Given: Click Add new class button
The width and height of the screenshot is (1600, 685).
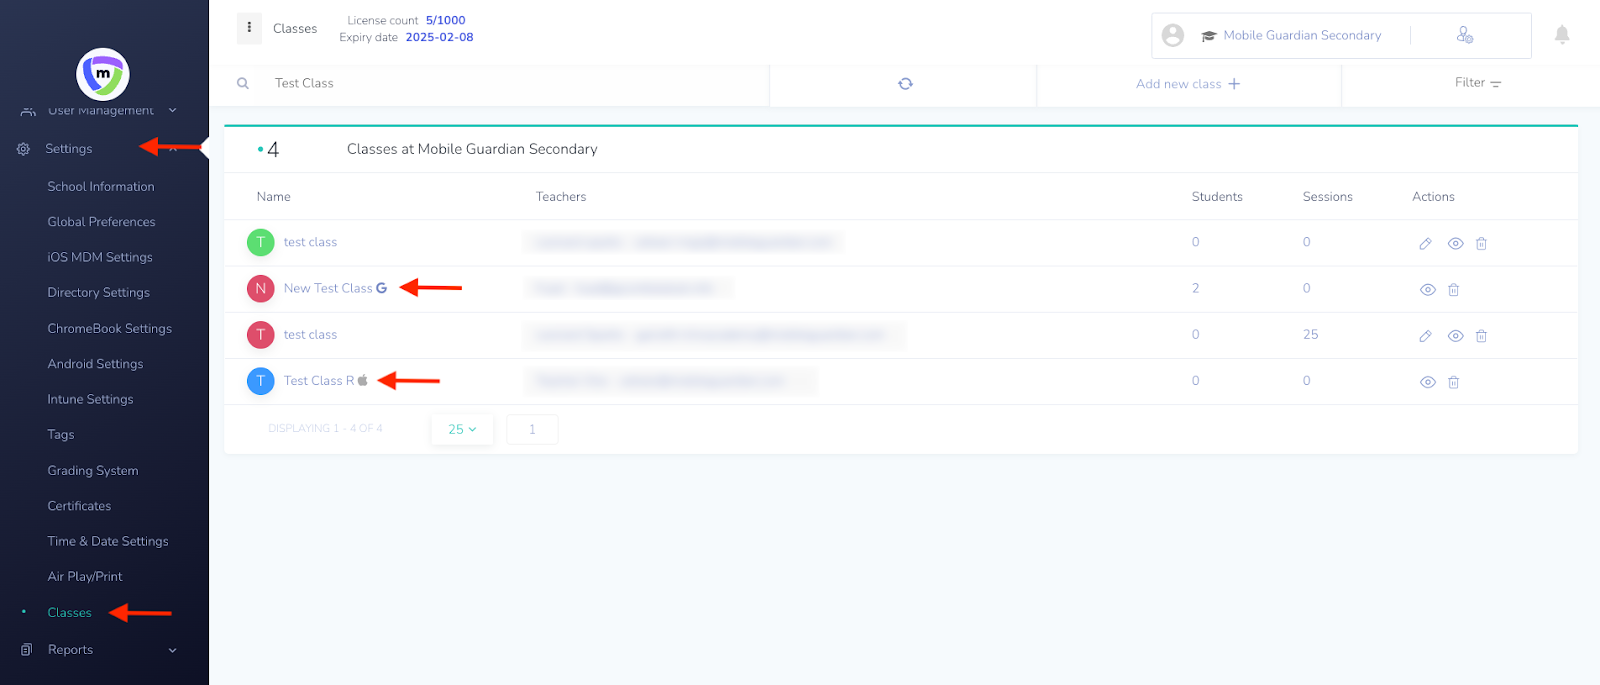Looking at the screenshot, I should click(x=1188, y=84).
